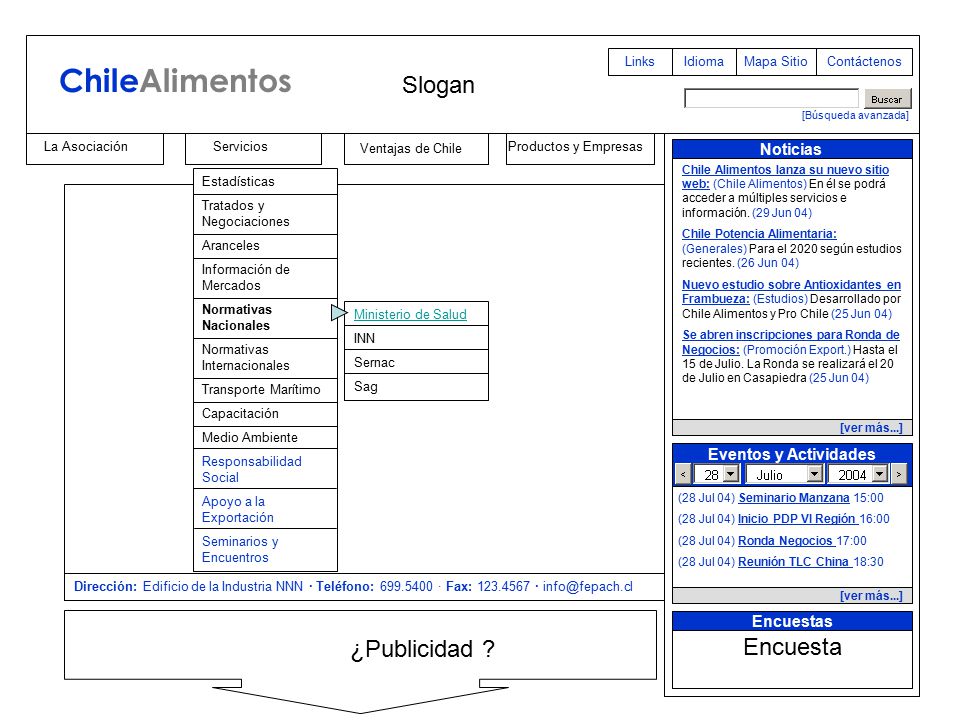Click the search text field
This screenshot has height=720, width=960.
[771, 99]
